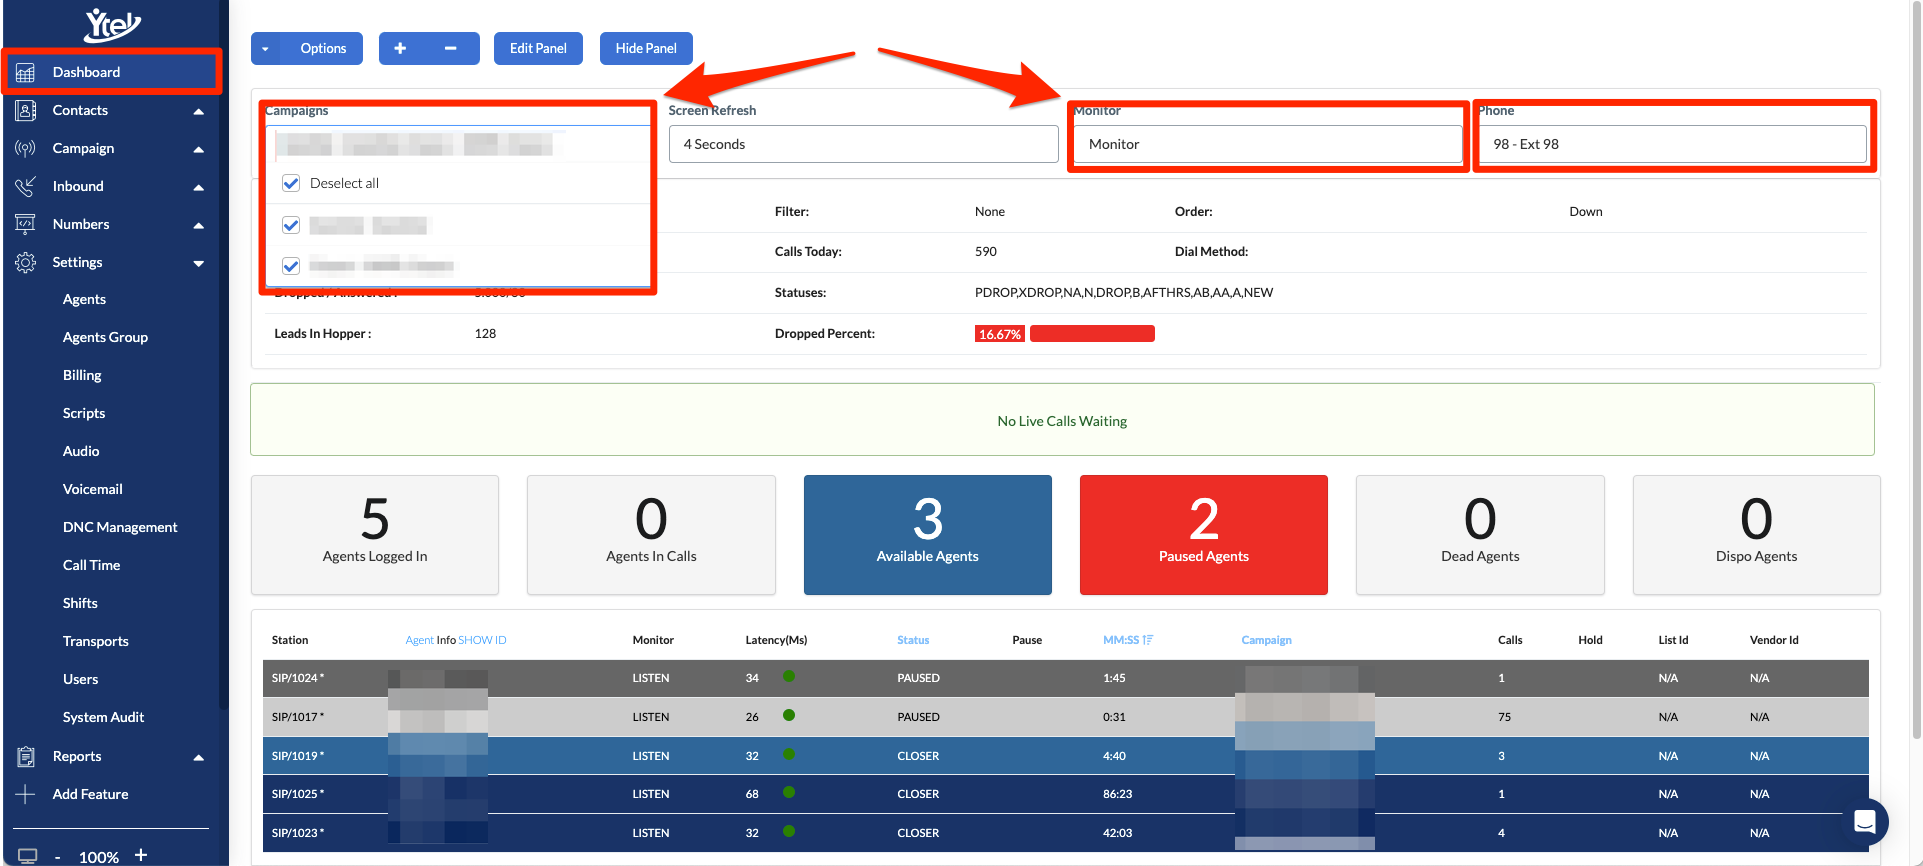The height and width of the screenshot is (866, 1923).
Task: Open the Phone dropdown showing 98 - Ext 98
Action: click(1672, 144)
